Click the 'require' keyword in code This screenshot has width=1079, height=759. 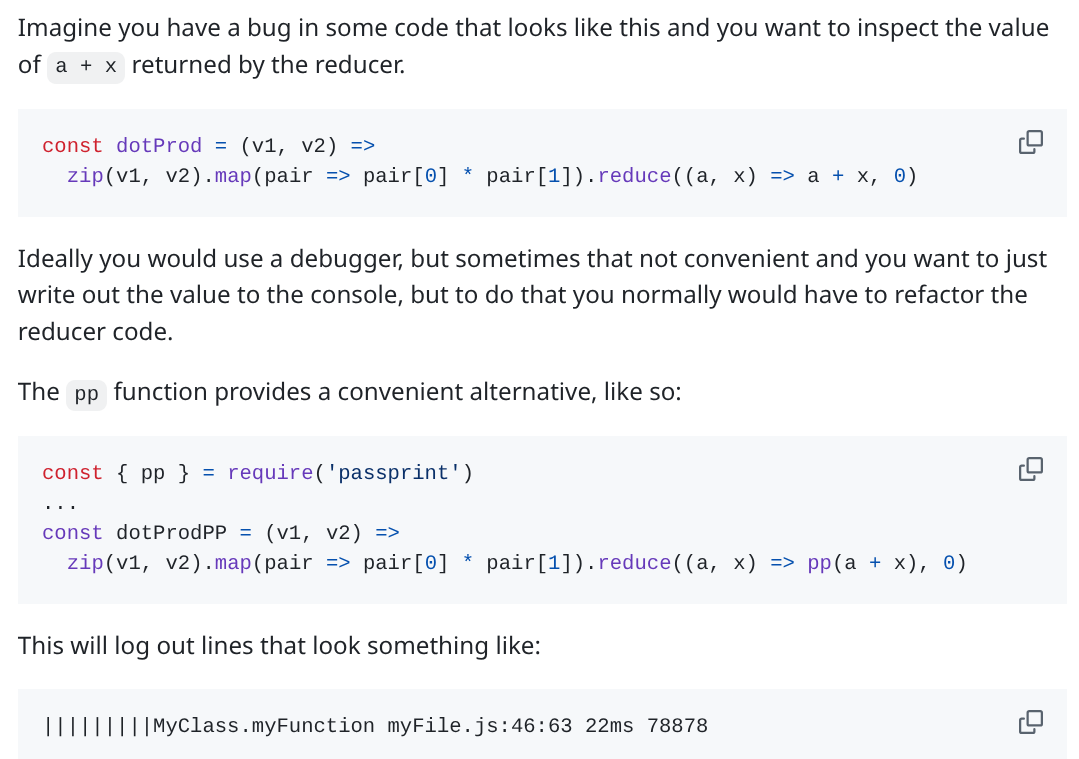(270, 473)
